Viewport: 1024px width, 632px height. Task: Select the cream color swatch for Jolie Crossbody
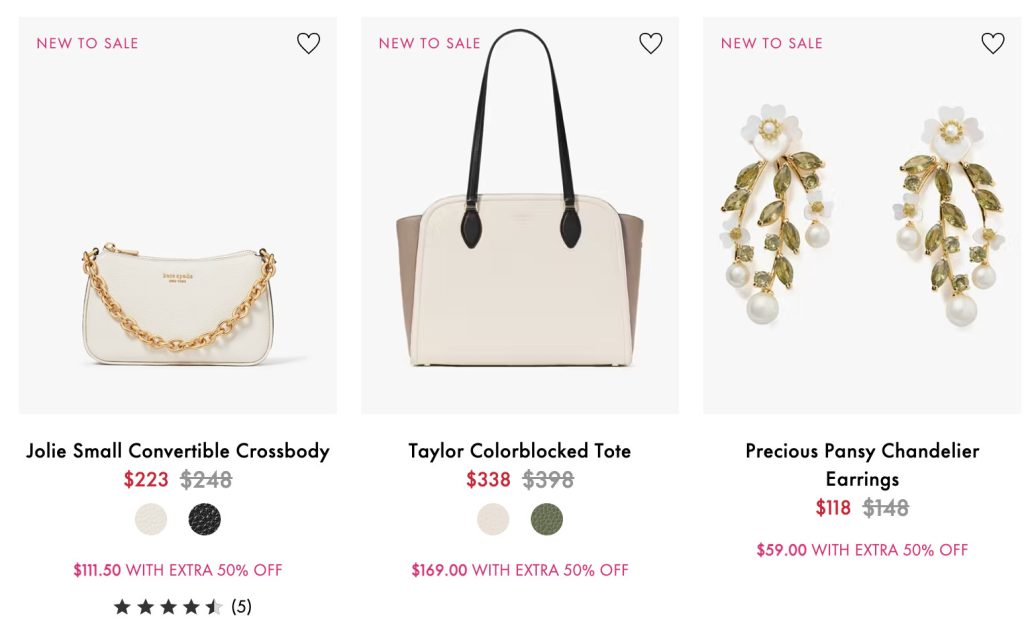pyautogui.click(x=151, y=519)
